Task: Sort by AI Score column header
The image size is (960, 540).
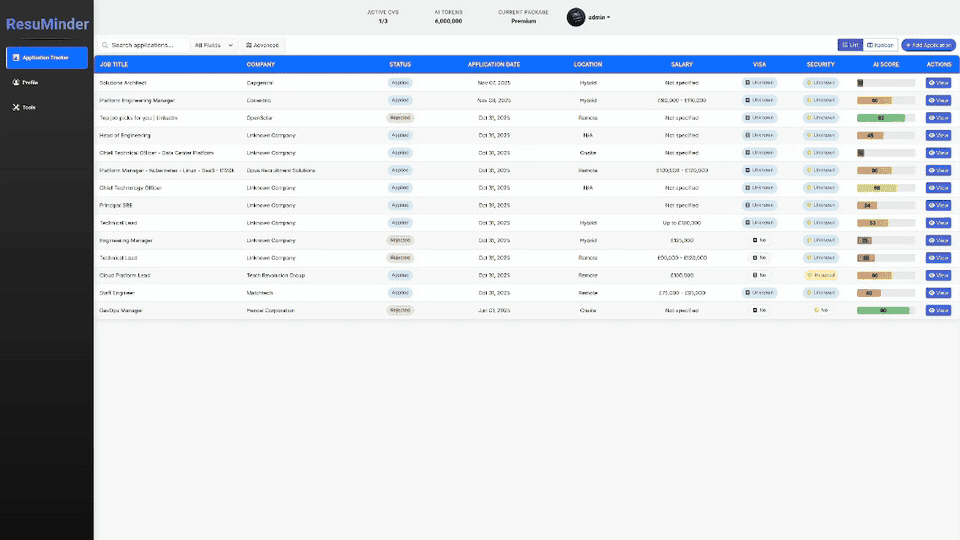Action: coord(885,64)
